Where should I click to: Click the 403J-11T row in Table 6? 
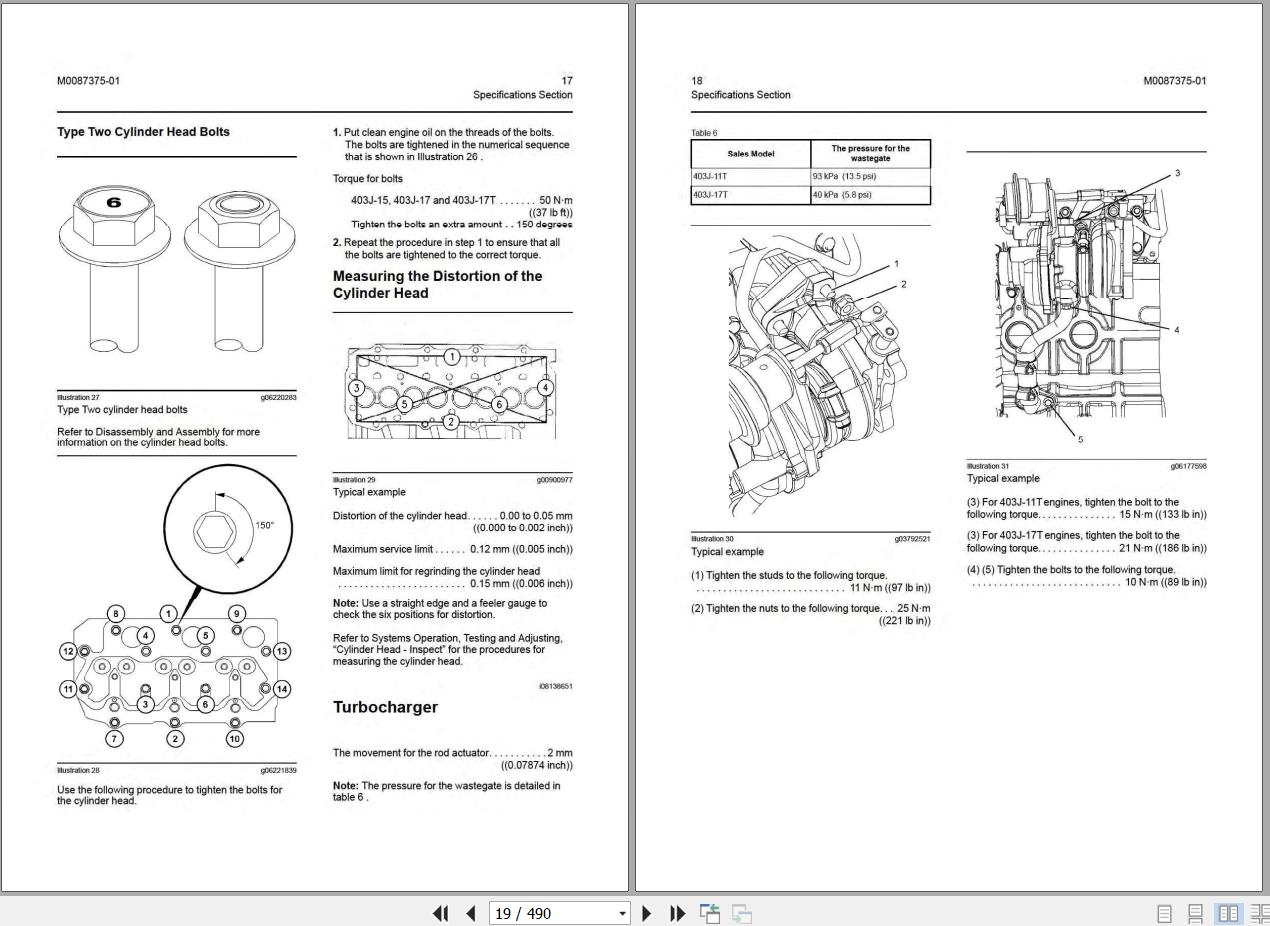point(810,176)
